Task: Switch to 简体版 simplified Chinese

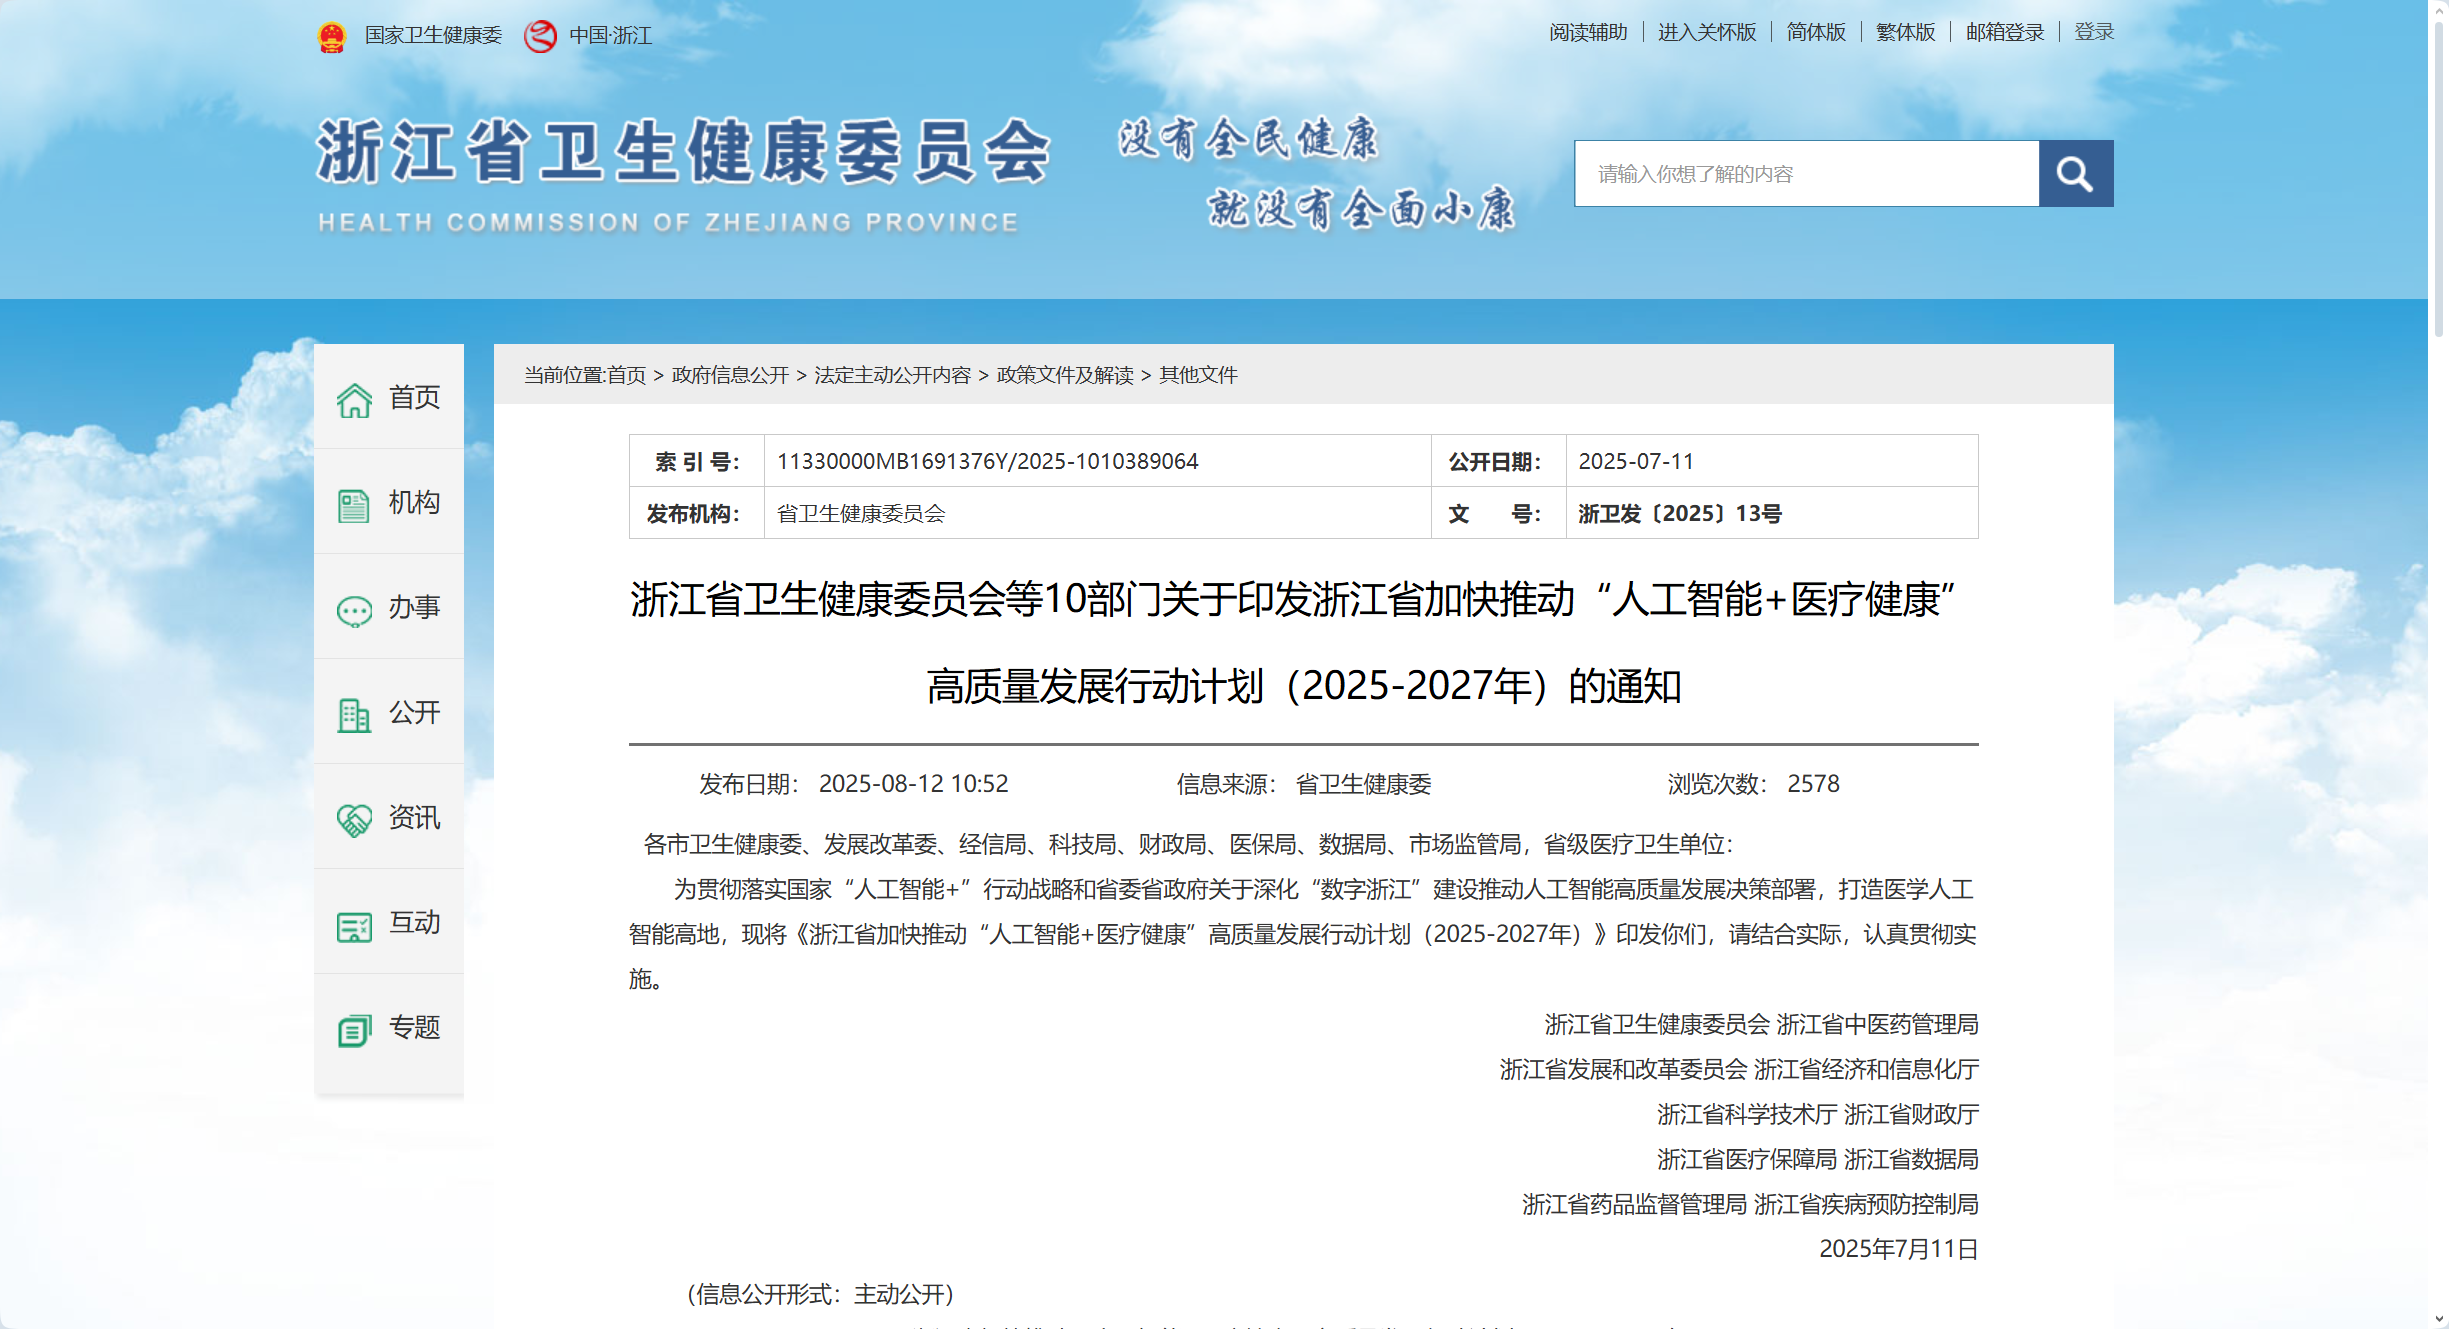Action: 1816,33
